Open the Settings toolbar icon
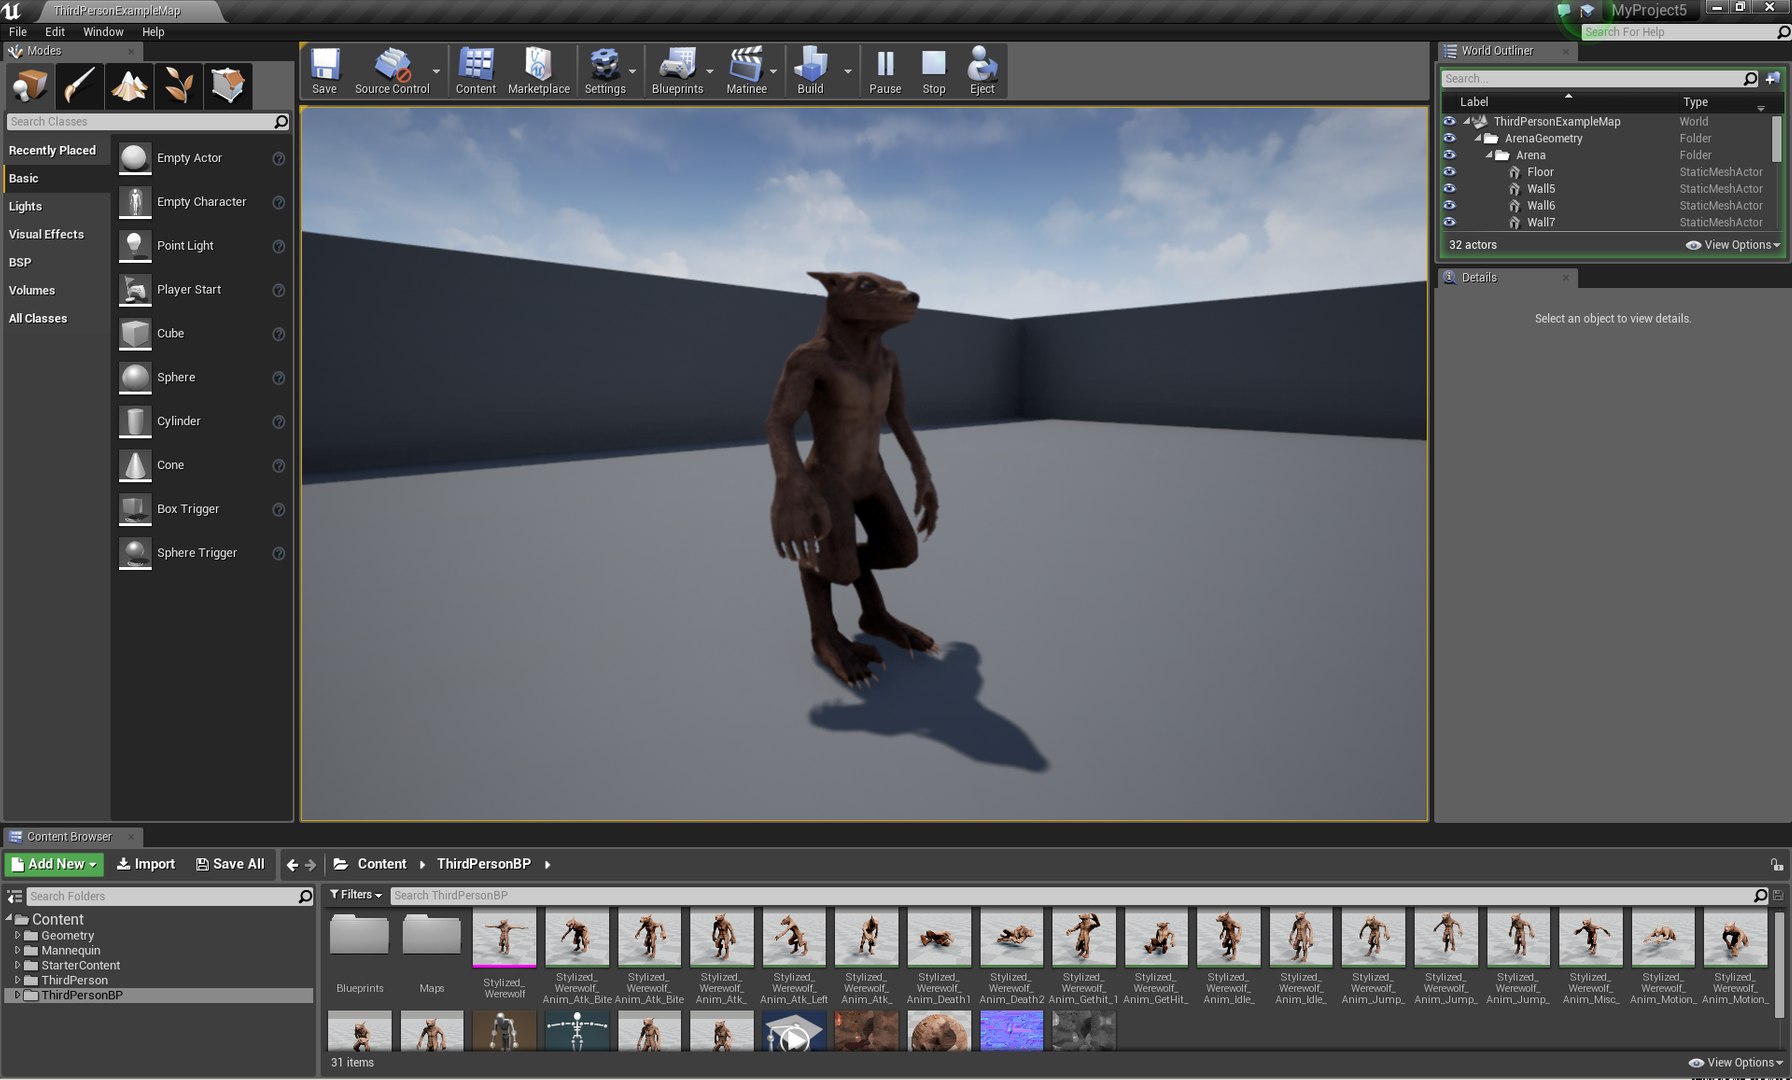This screenshot has height=1080, width=1792. [x=605, y=71]
